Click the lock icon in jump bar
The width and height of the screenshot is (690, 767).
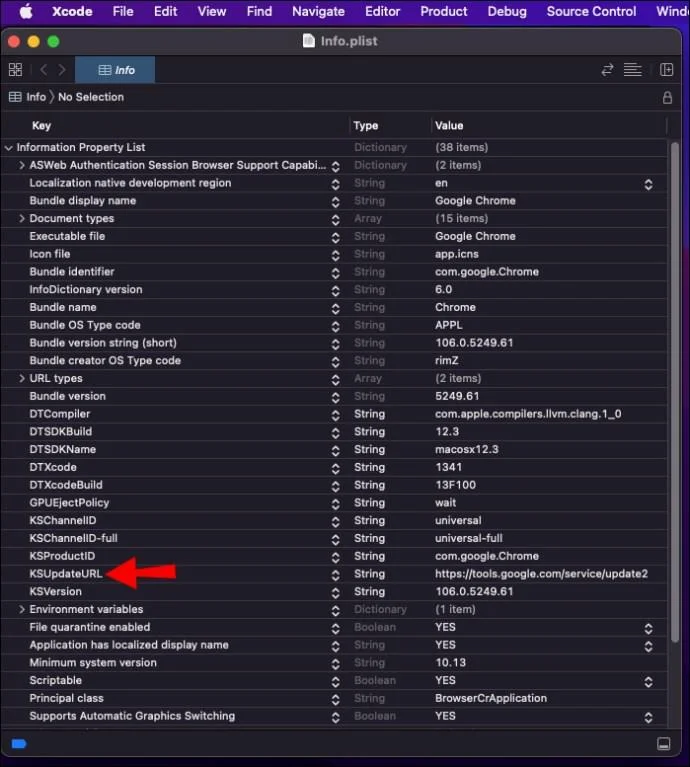667,97
